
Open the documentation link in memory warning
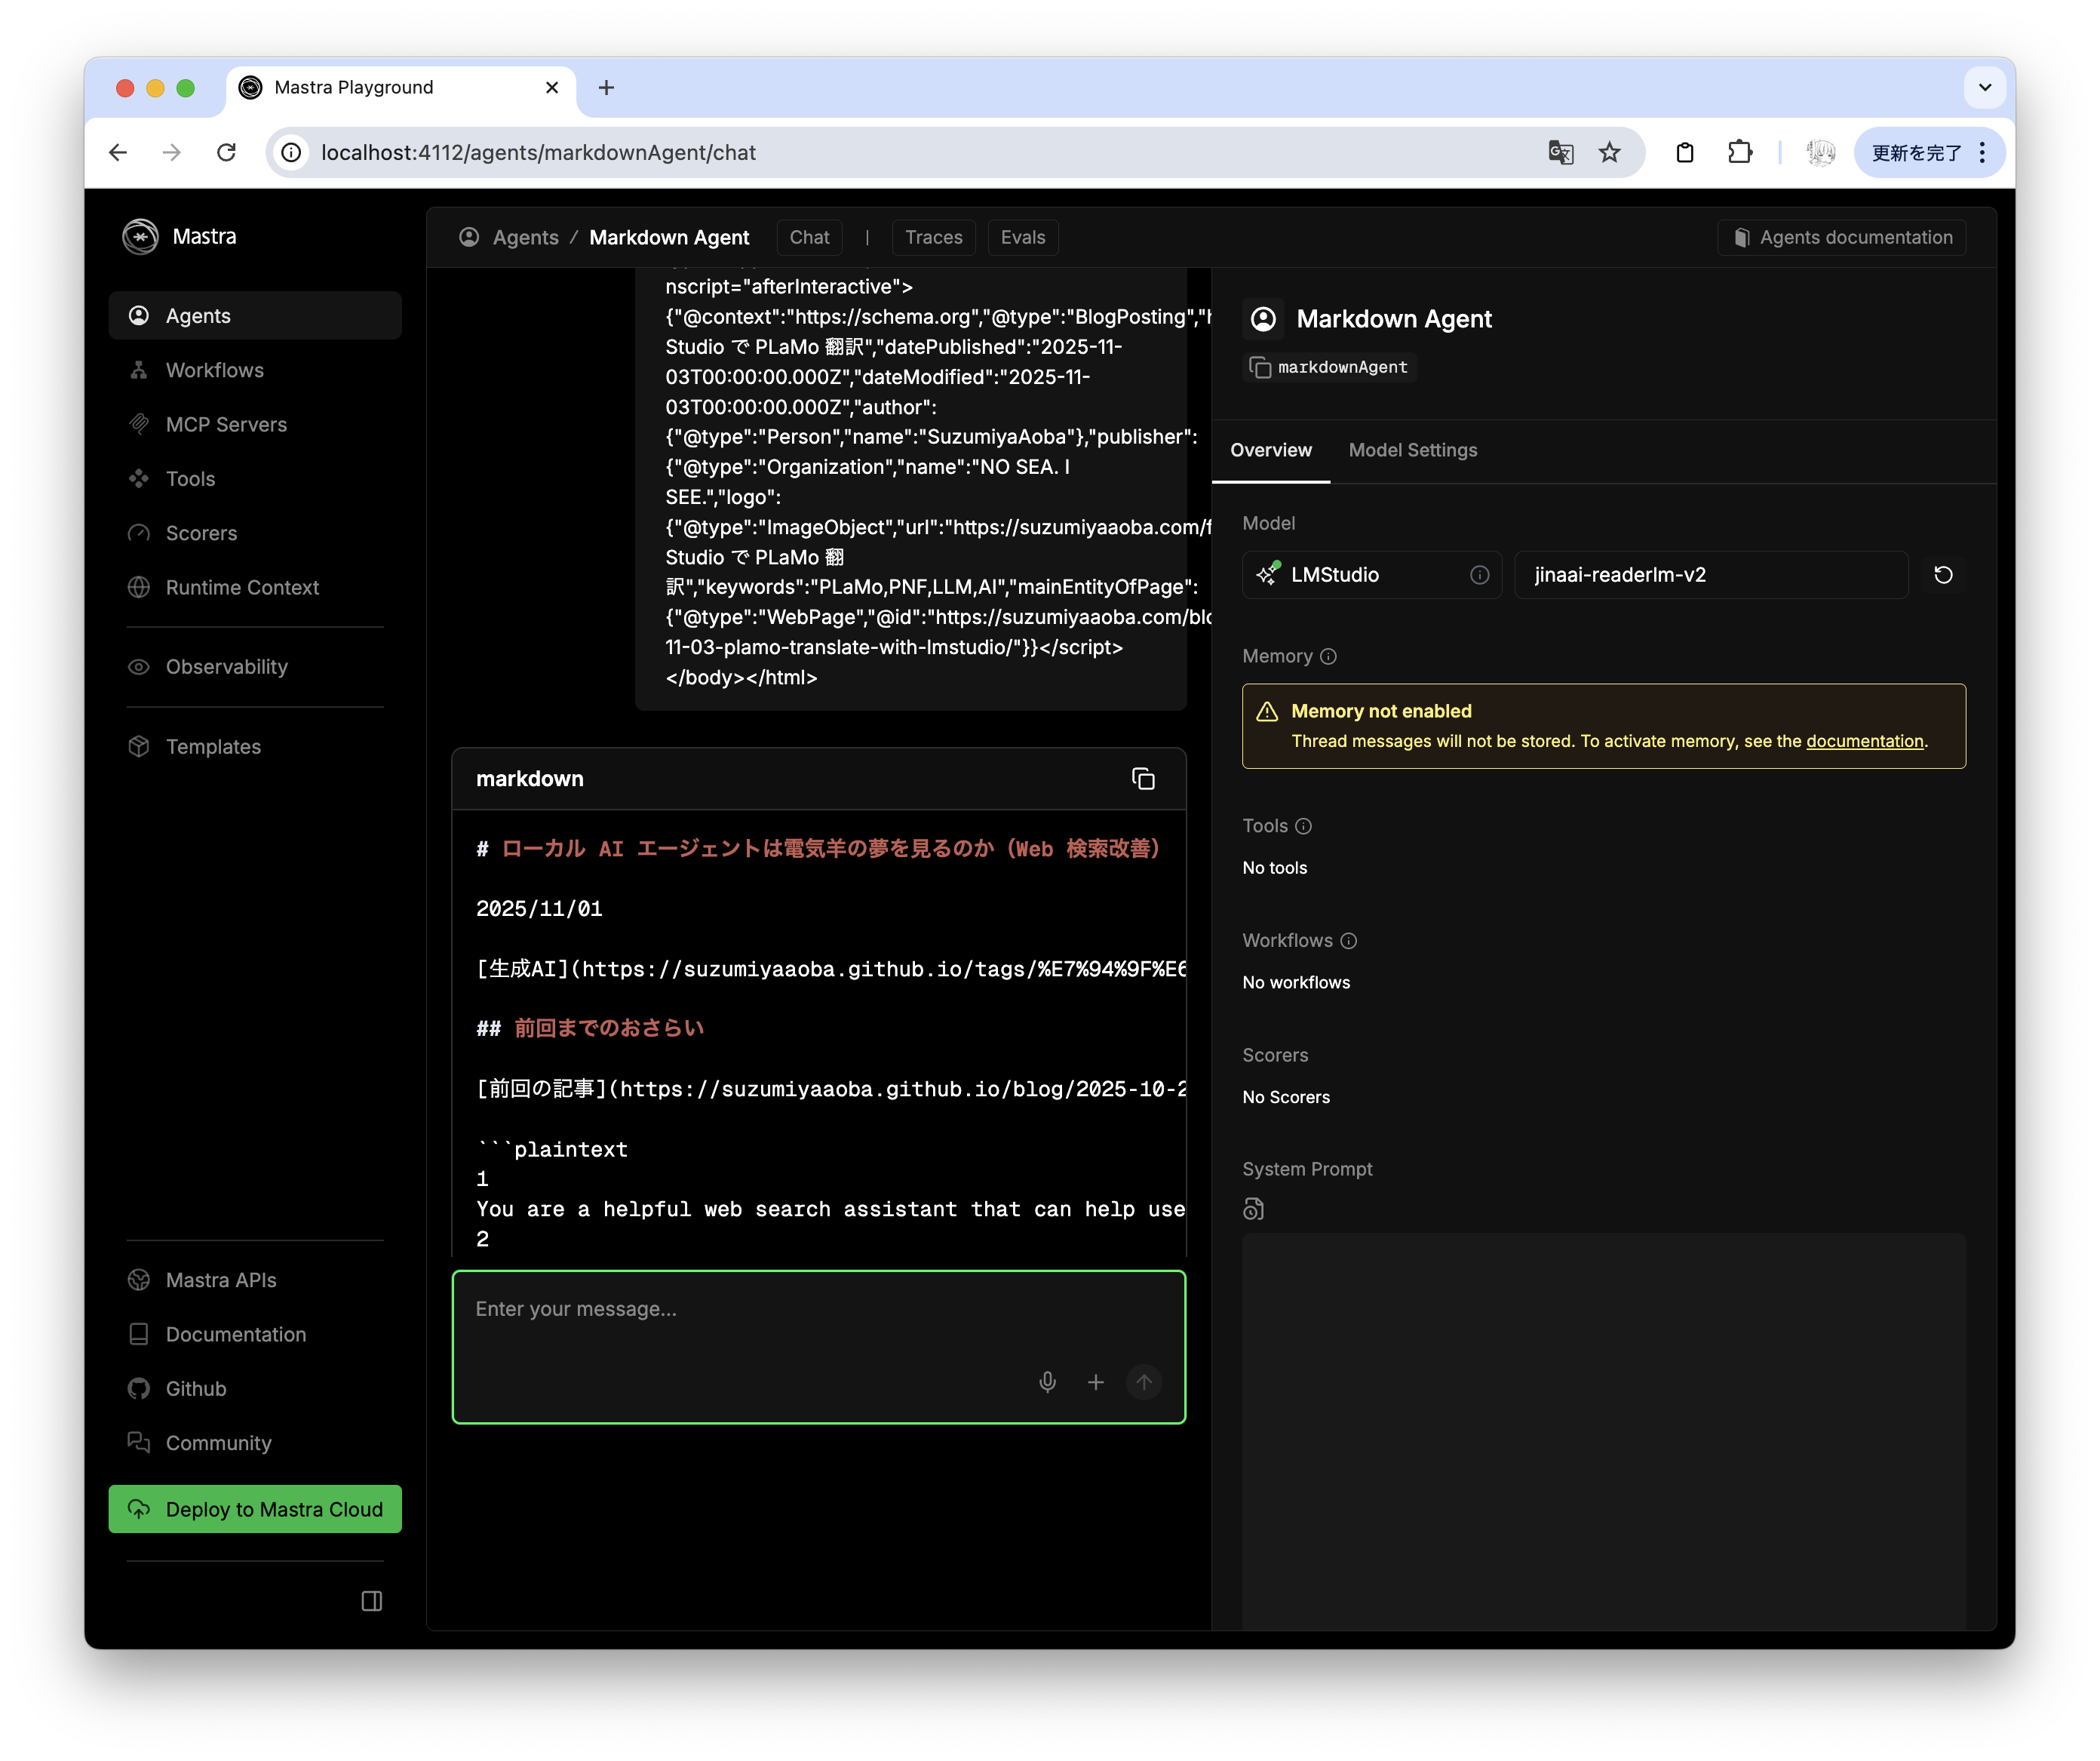[1864, 741]
